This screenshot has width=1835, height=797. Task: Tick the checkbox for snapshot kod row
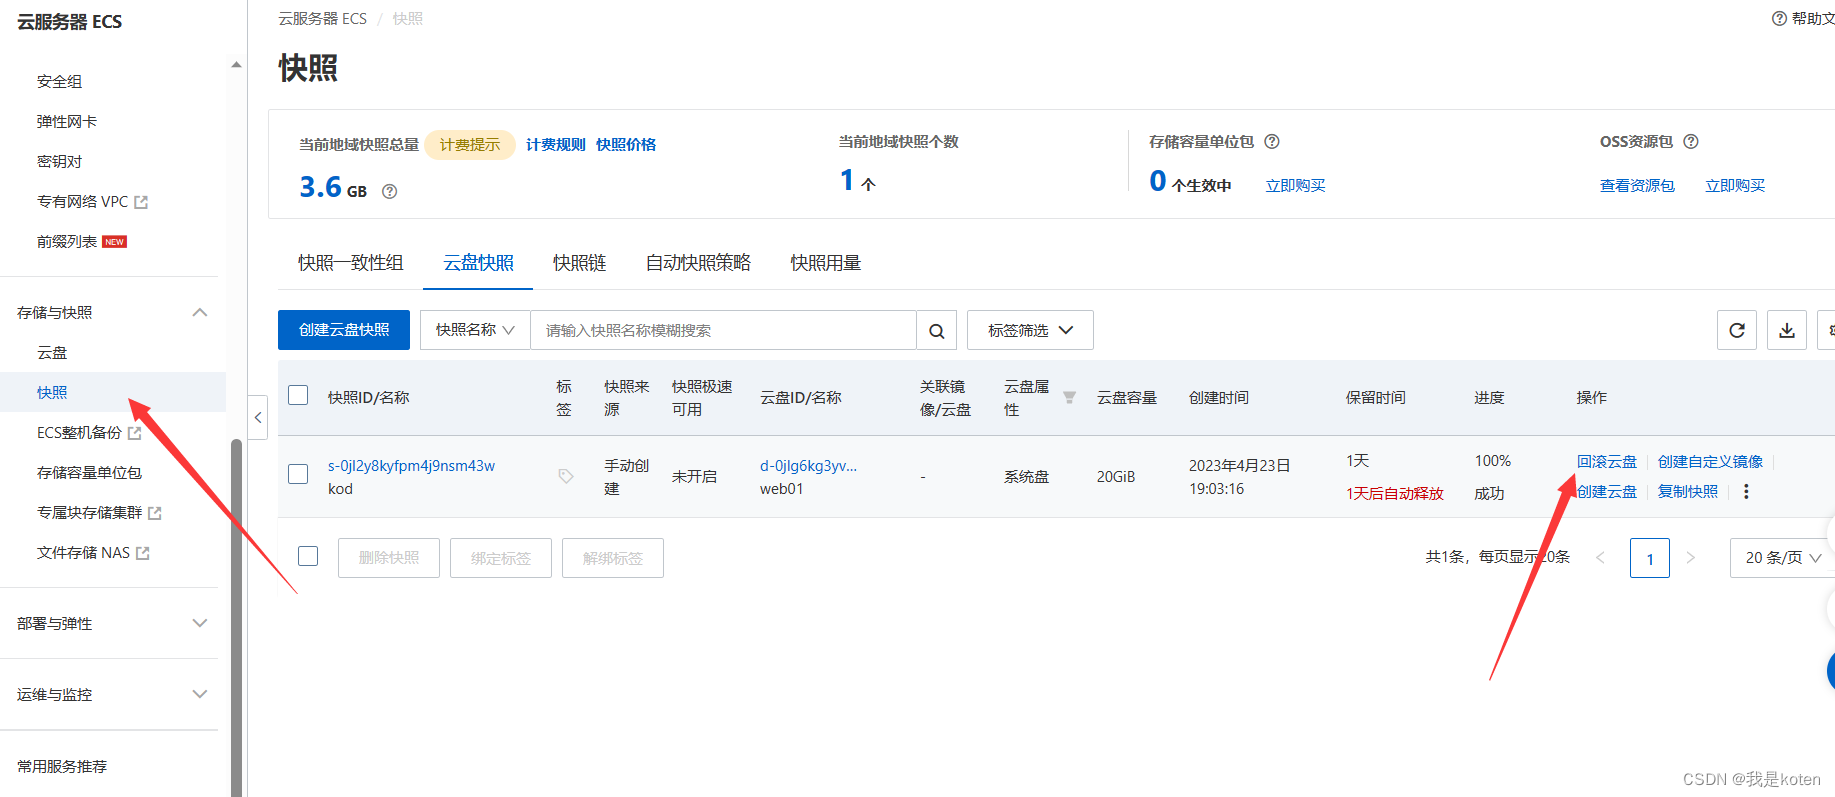[298, 474]
